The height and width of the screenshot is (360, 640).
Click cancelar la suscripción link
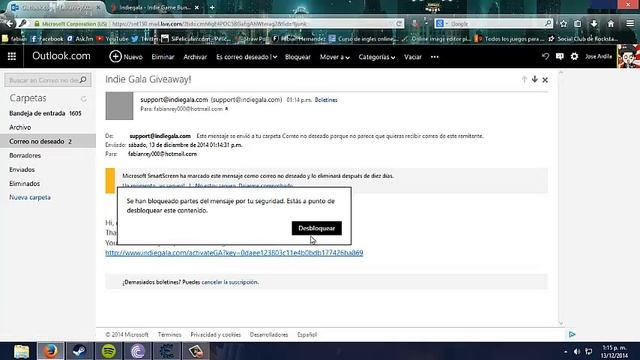(230, 282)
